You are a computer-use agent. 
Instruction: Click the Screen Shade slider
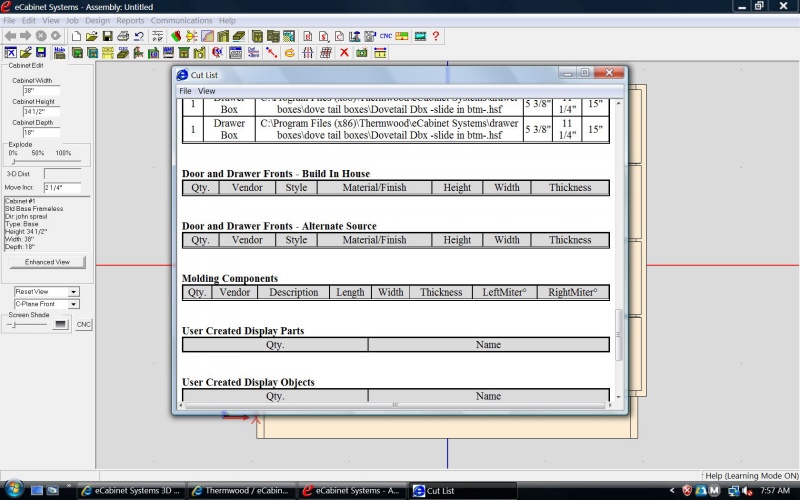click(x=28, y=324)
